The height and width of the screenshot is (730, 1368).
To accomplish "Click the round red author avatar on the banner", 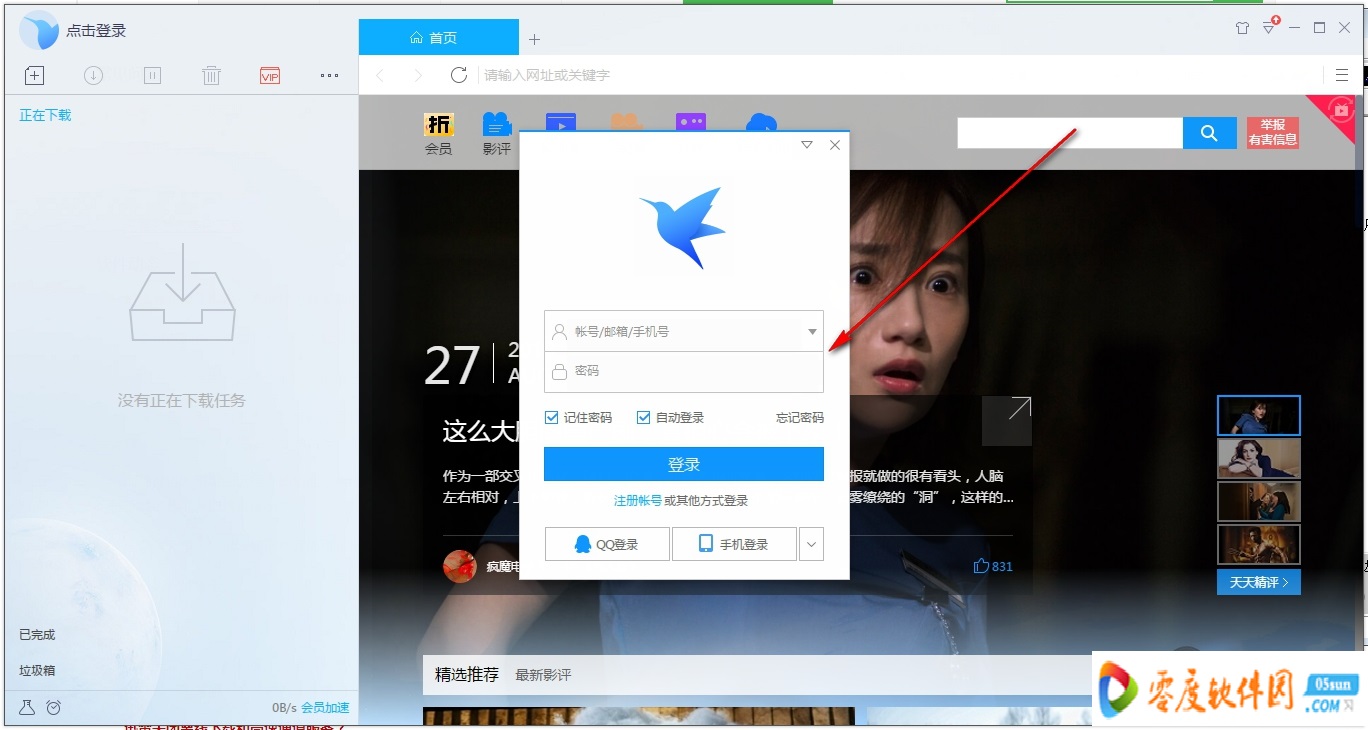I will [x=460, y=566].
